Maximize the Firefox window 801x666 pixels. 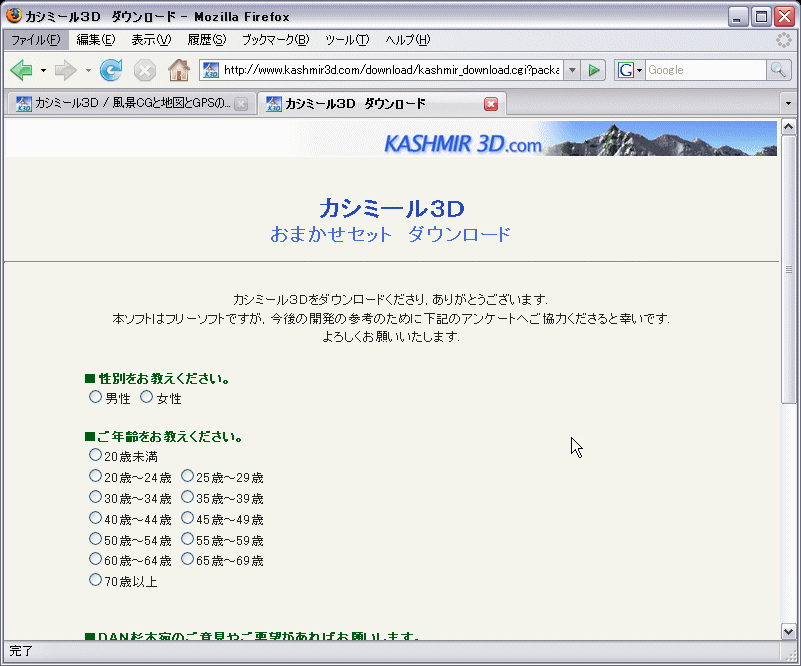tap(761, 17)
